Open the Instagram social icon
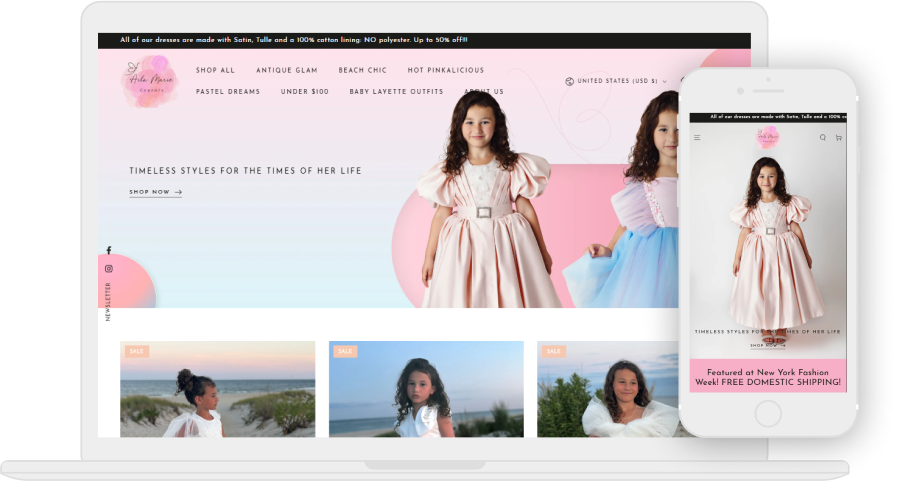This screenshot has width=901, height=482. [109, 268]
